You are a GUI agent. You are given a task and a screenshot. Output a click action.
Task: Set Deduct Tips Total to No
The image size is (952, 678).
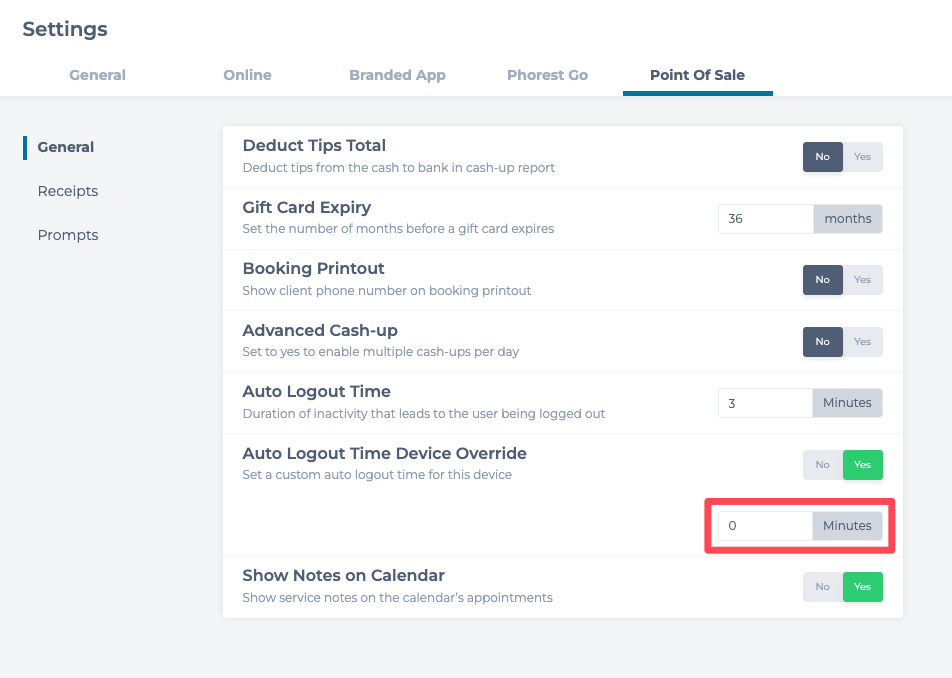point(823,157)
